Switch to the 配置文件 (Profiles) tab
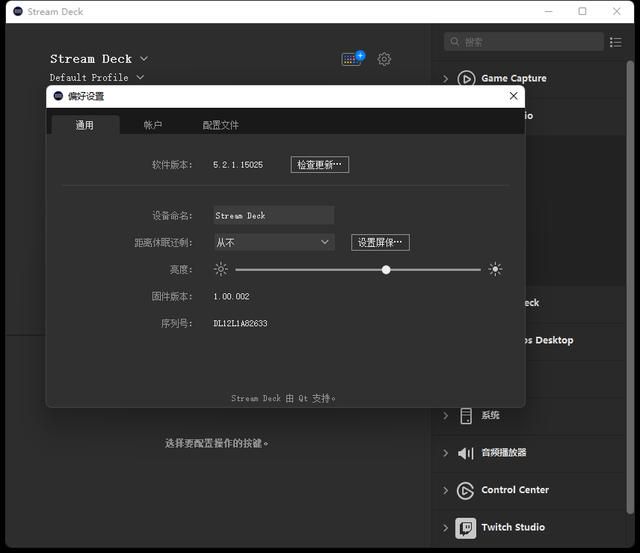Viewport: 640px width, 553px height. (x=221, y=125)
